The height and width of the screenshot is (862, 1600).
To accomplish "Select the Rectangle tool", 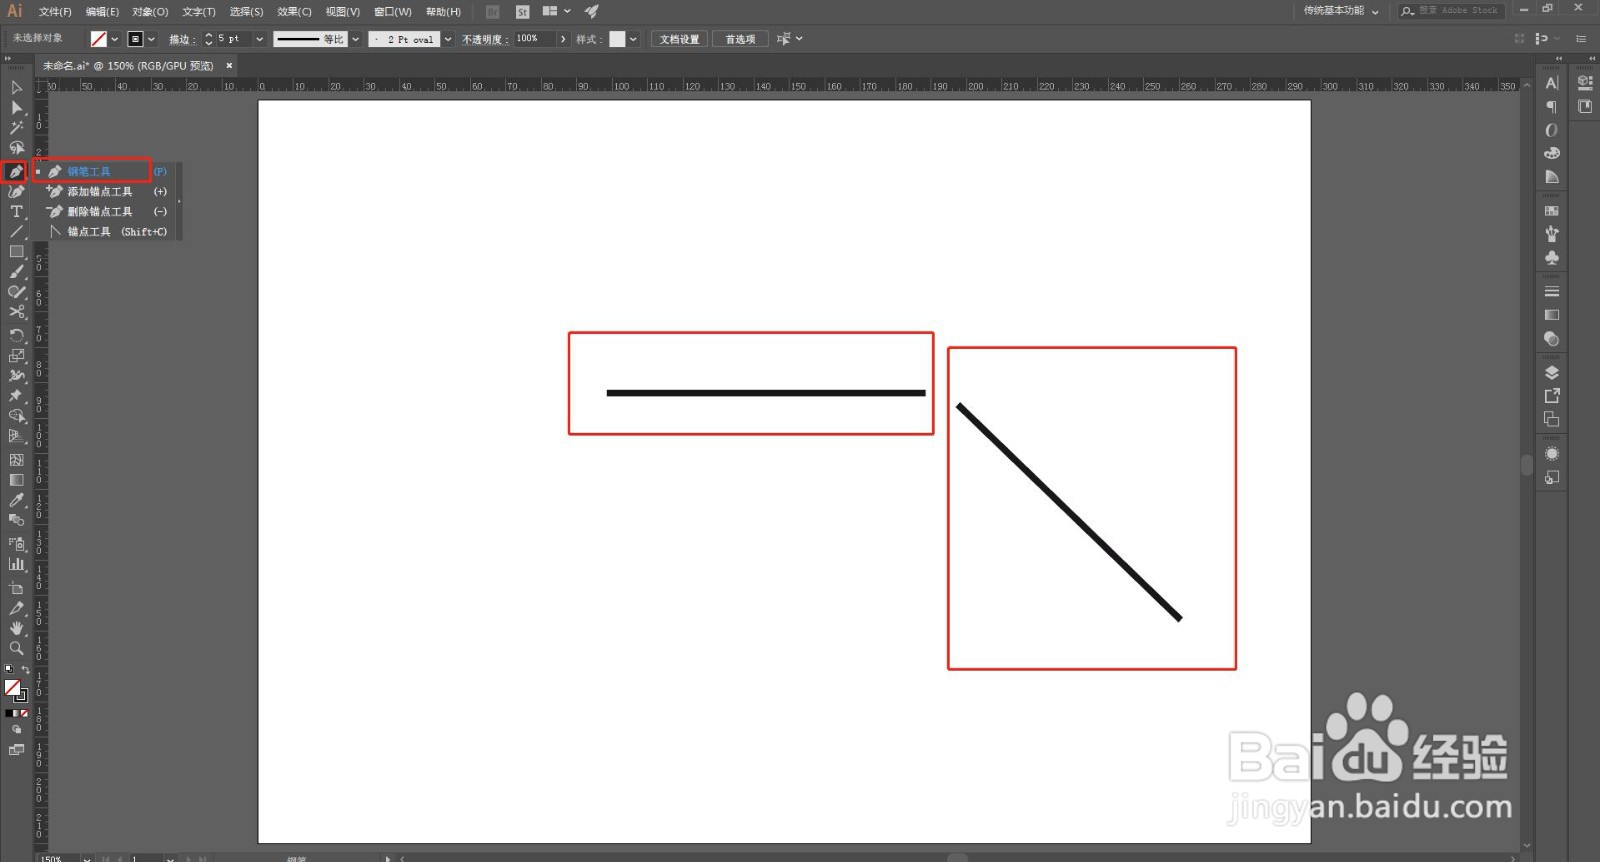I will pyautogui.click(x=16, y=252).
